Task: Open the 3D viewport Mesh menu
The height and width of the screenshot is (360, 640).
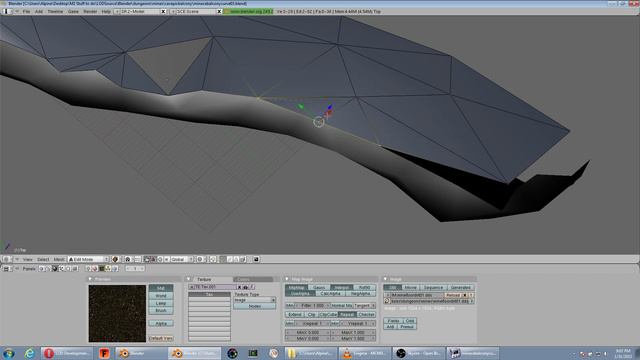Action: pos(59,259)
